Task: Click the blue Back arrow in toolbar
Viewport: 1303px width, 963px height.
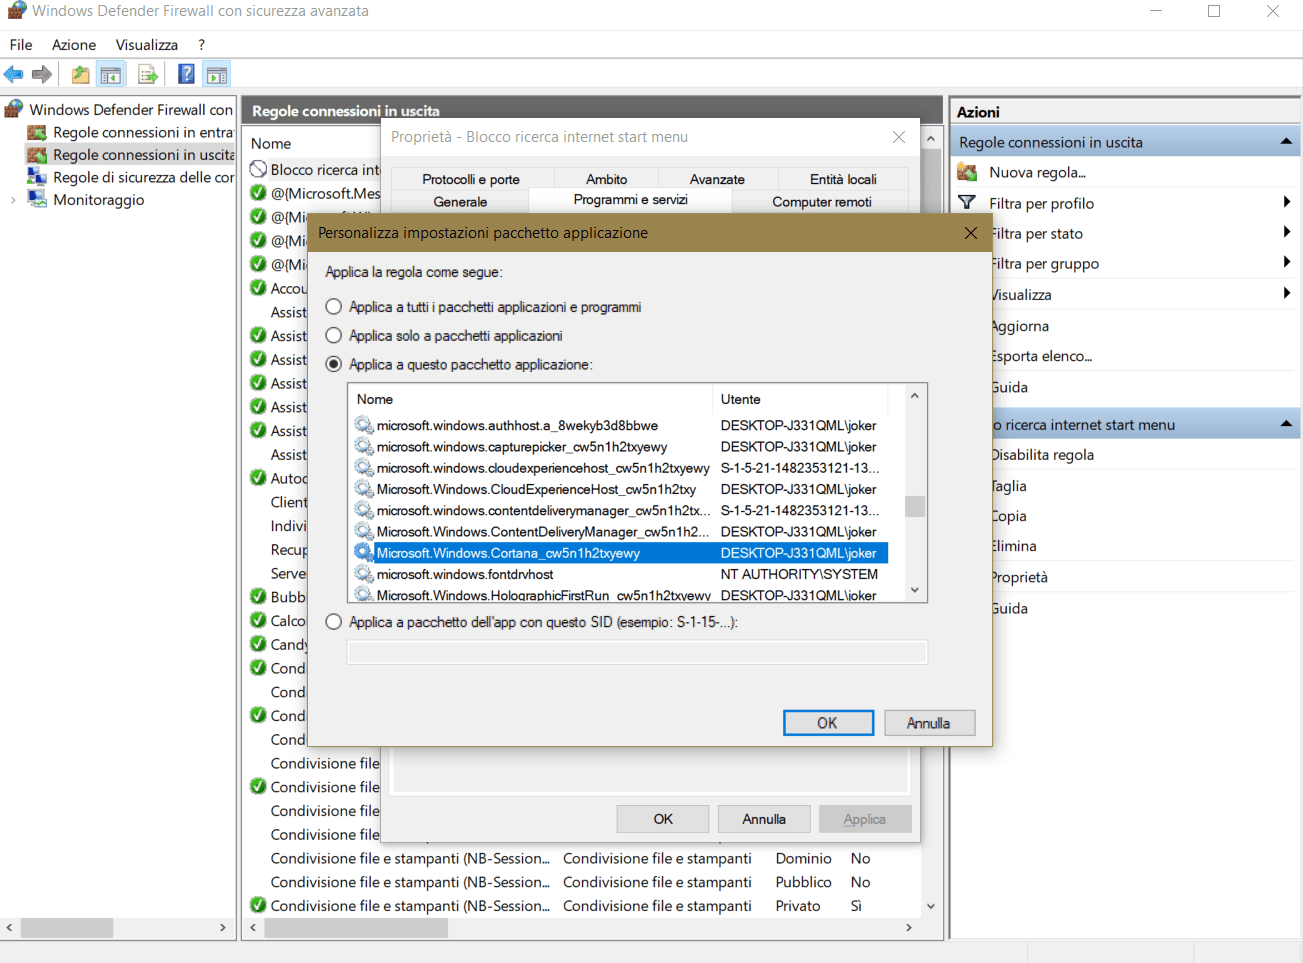Action: [x=14, y=75]
